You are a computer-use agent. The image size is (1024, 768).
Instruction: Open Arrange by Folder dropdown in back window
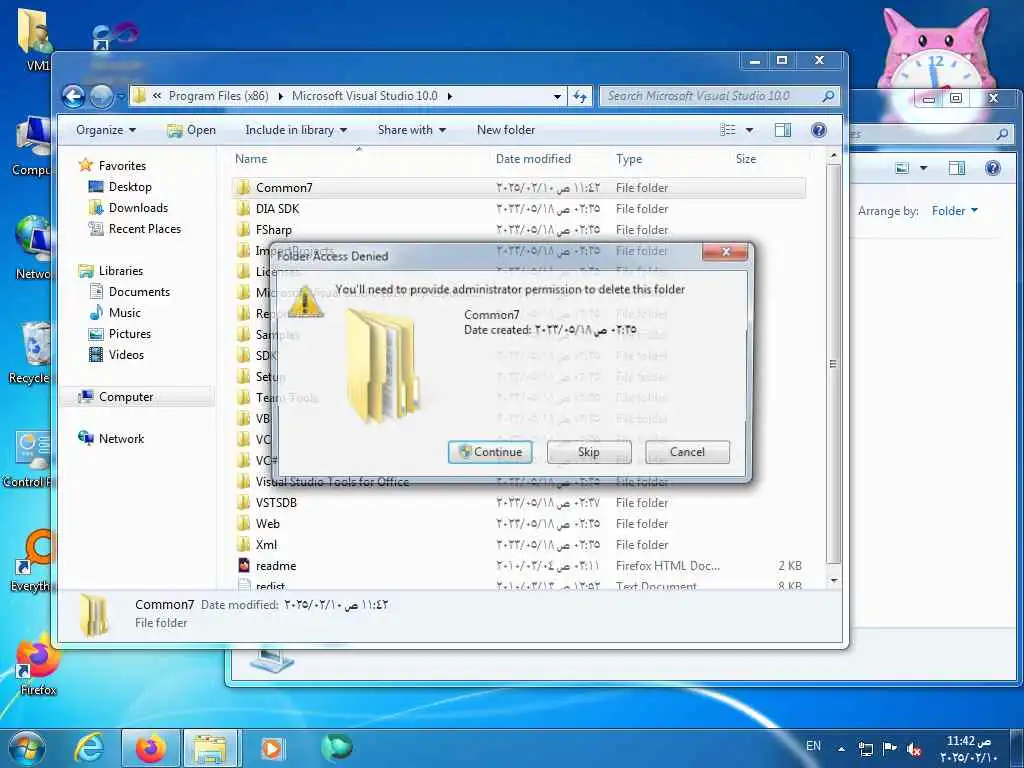point(955,211)
